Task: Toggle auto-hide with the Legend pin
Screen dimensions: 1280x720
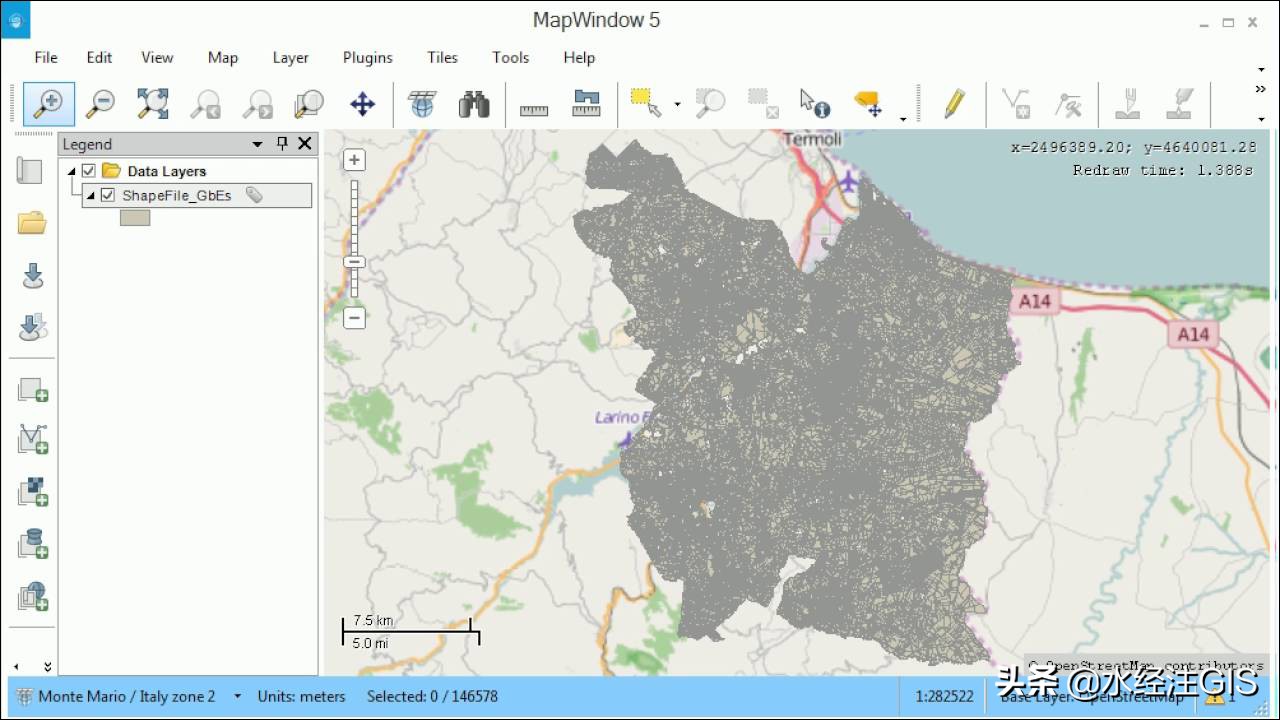Action: tap(282, 144)
